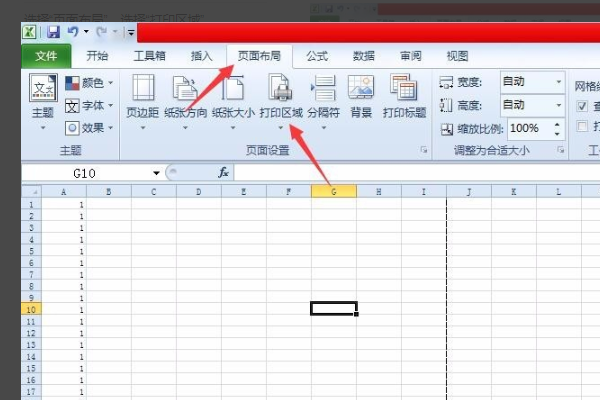This screenshot has height=400, width=600.
Task: Expand the arrow under 纸张大小
Action: point(233,127)
